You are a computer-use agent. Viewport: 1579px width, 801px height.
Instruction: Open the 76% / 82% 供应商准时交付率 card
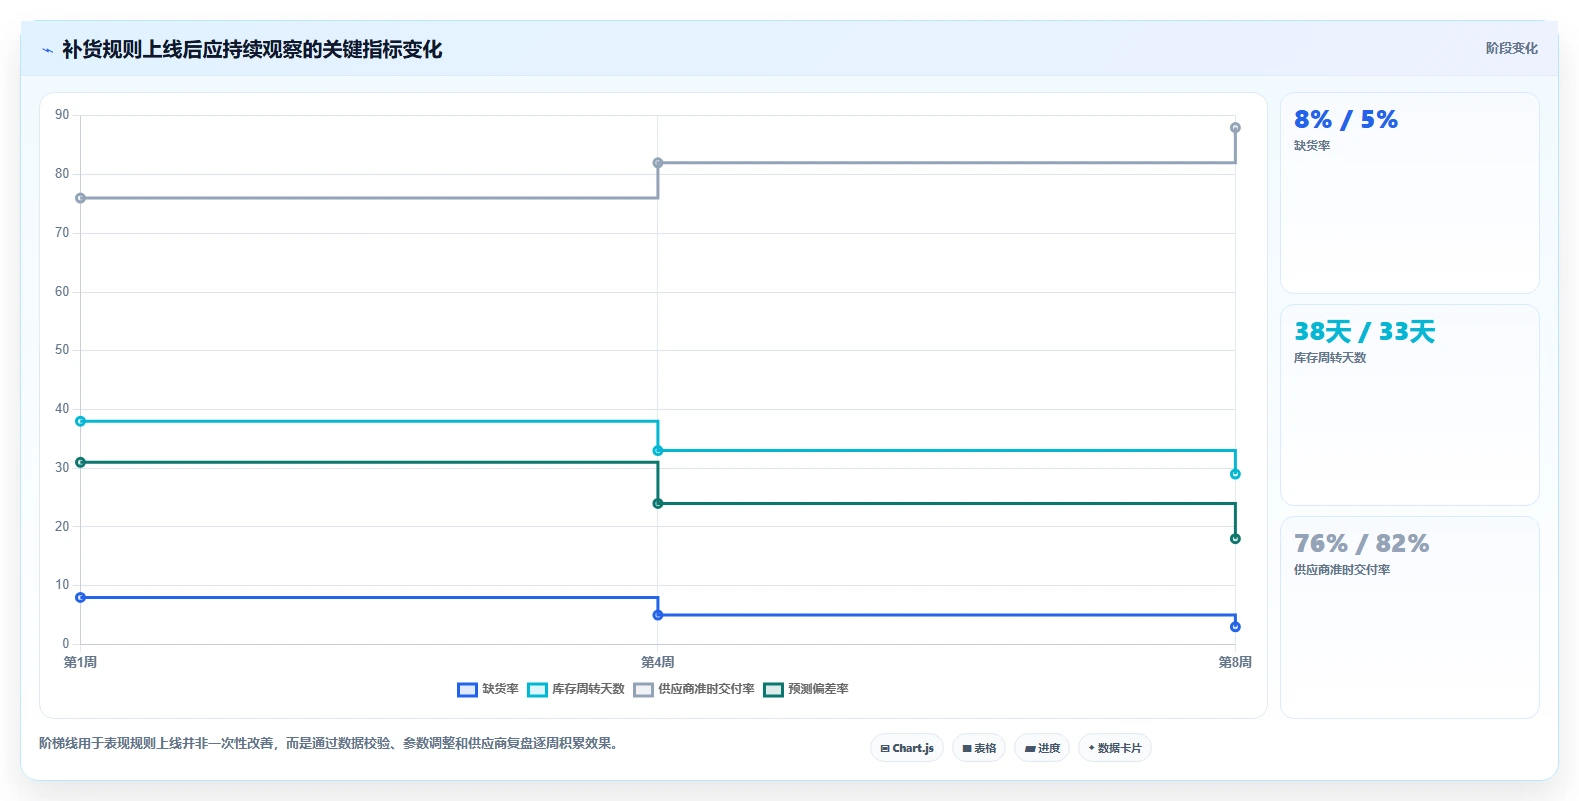[x=1409, y=617]
